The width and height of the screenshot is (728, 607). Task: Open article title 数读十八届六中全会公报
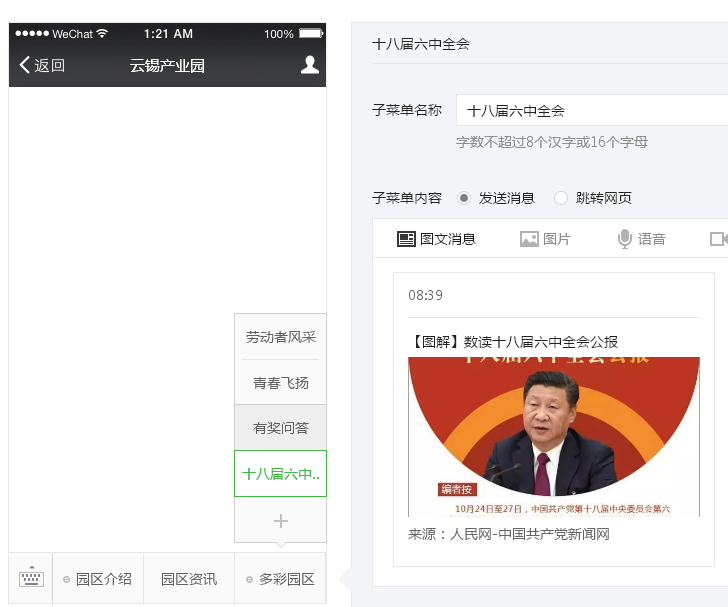click(x=513, y=342)
